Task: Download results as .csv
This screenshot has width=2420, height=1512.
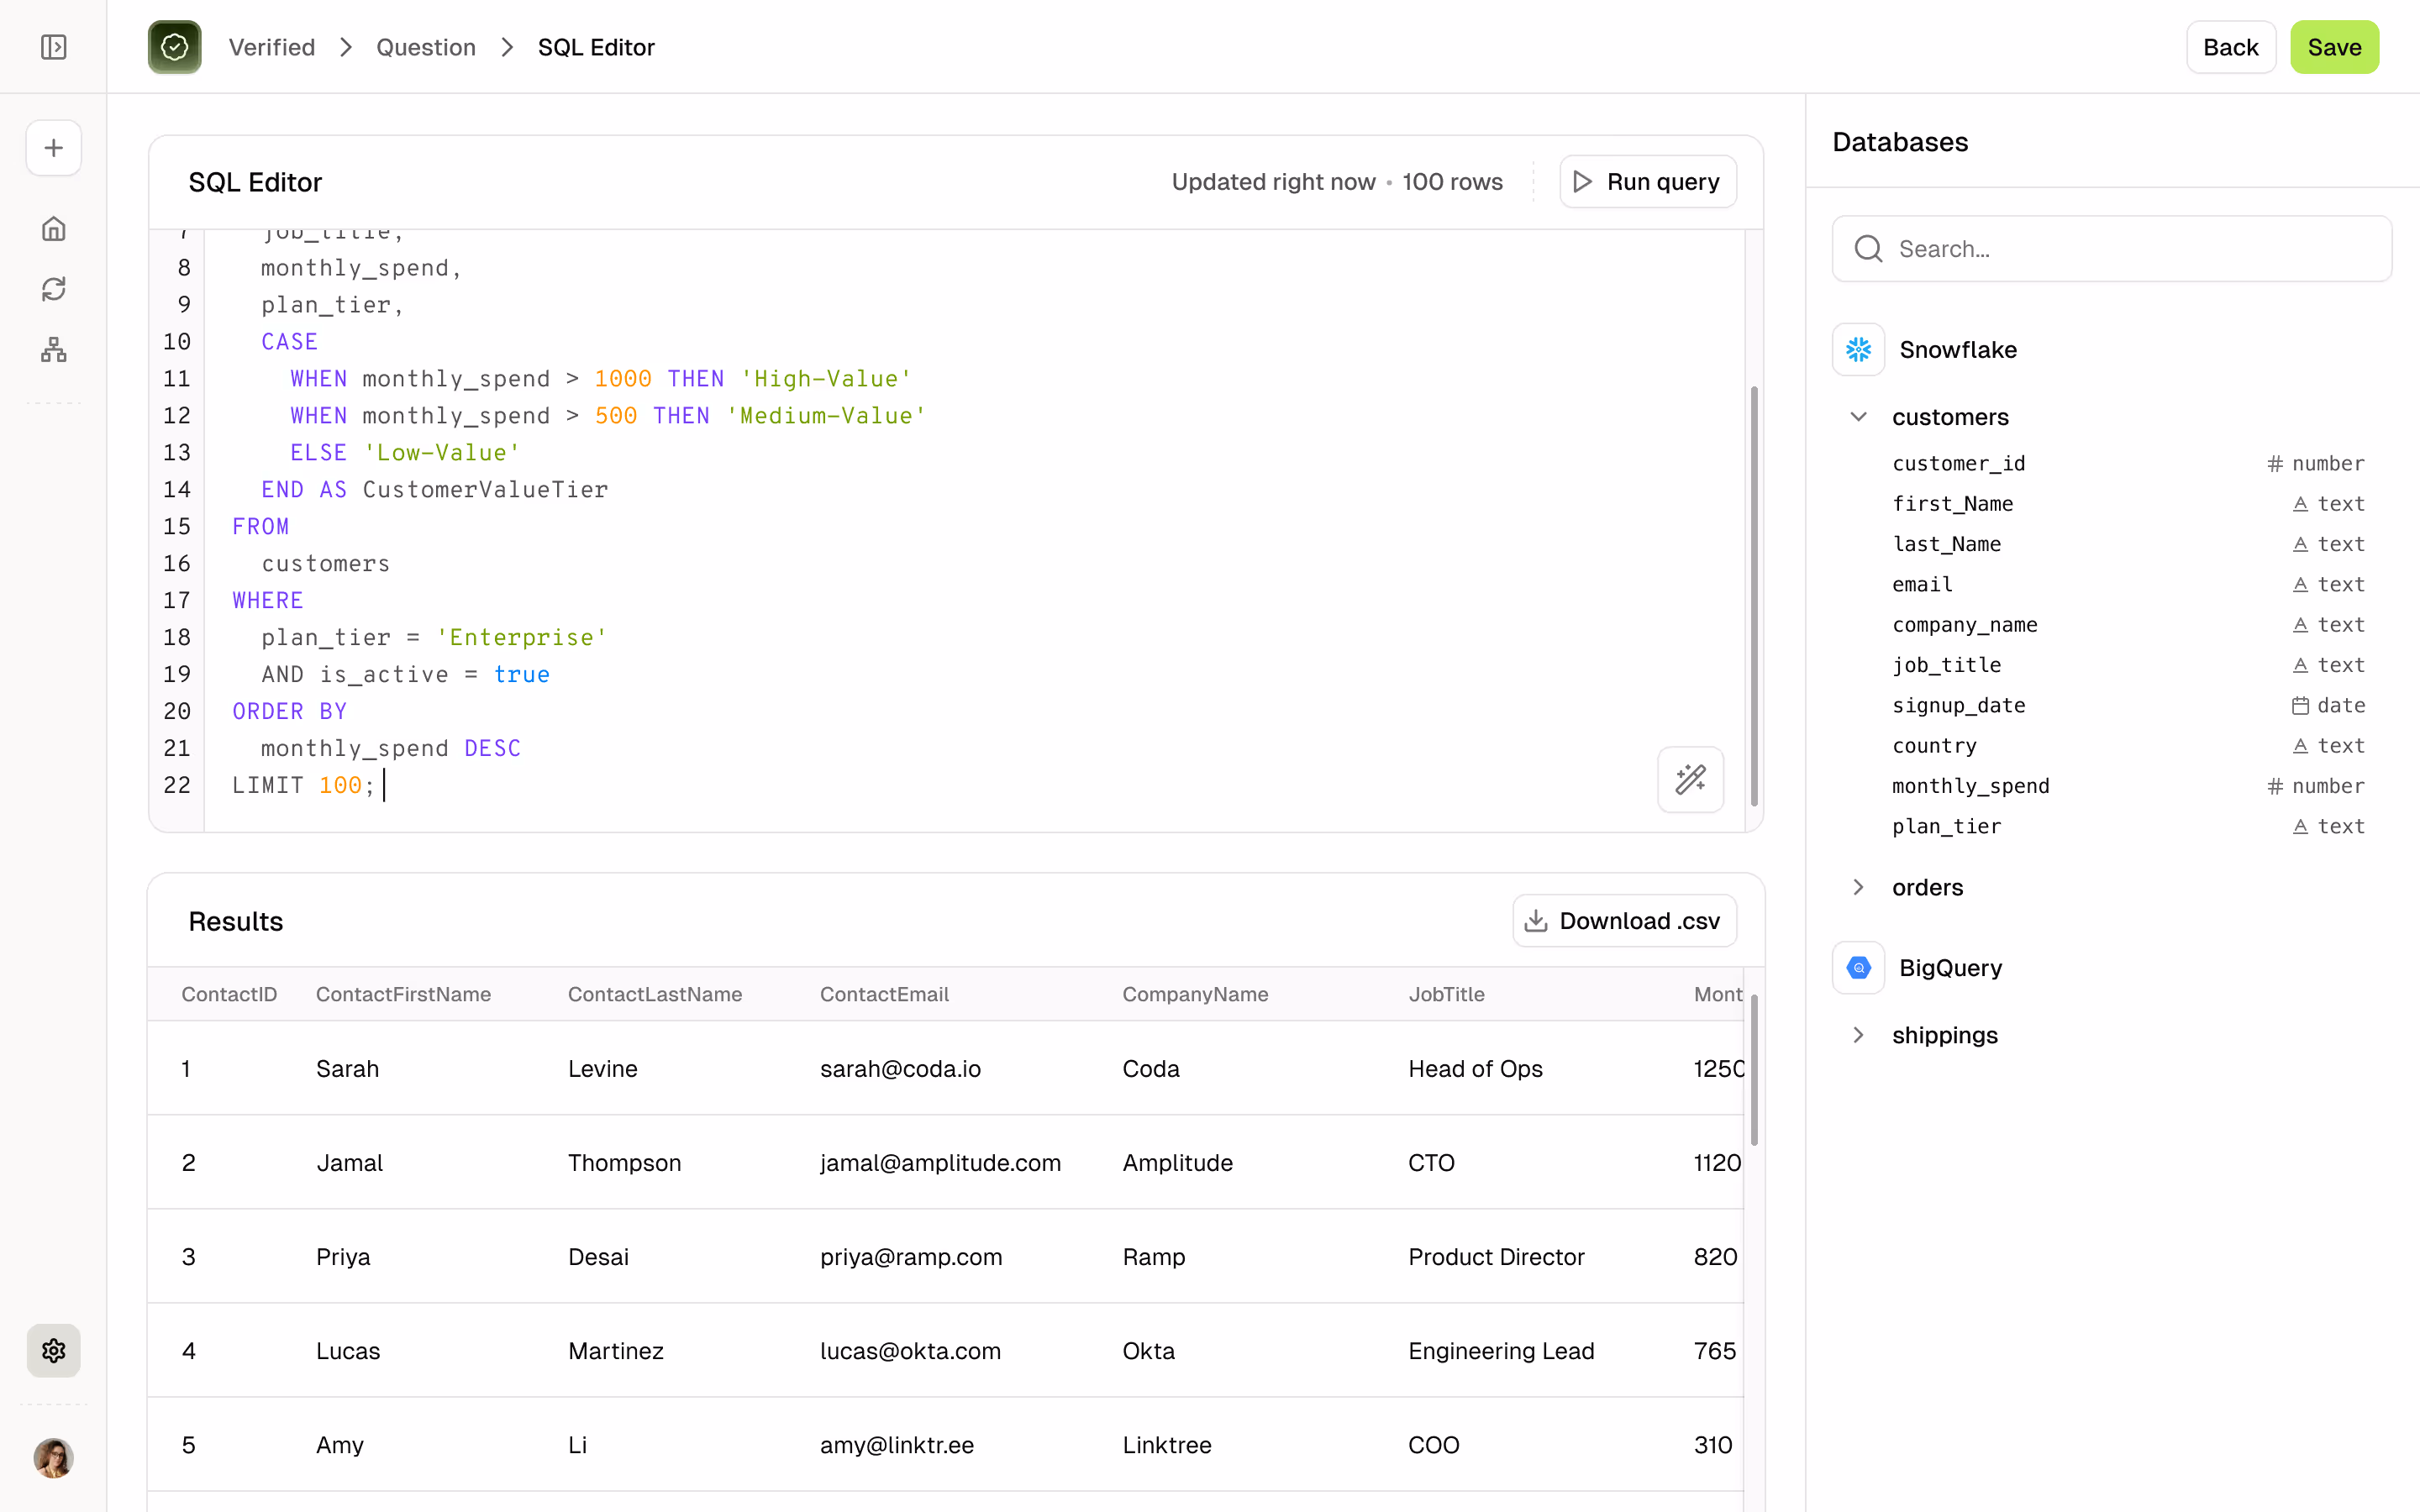Action: coord(1624,921)
